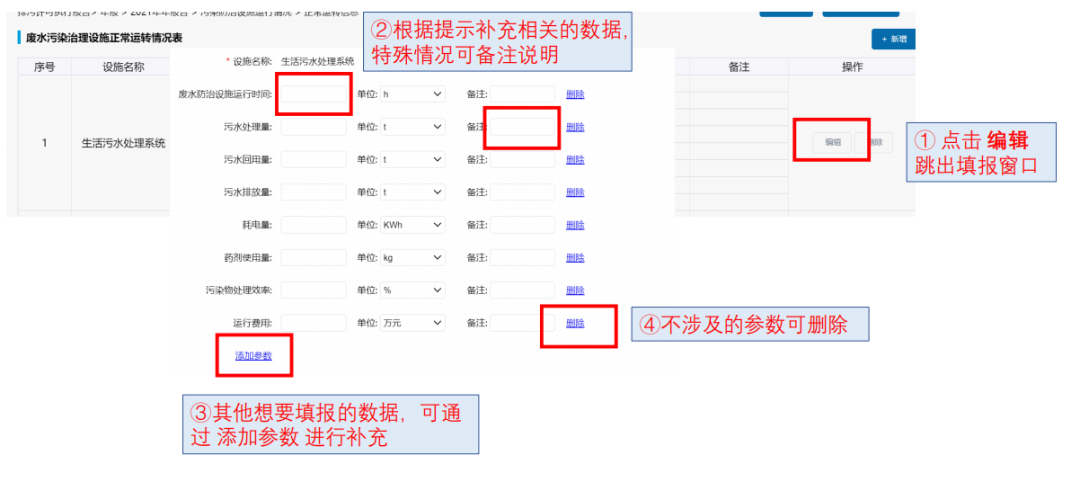This screenshot has width=1080, height=482.
Task: Expand the KWh unit dropdown for 耗电量
Action: [x=413, y=225]
